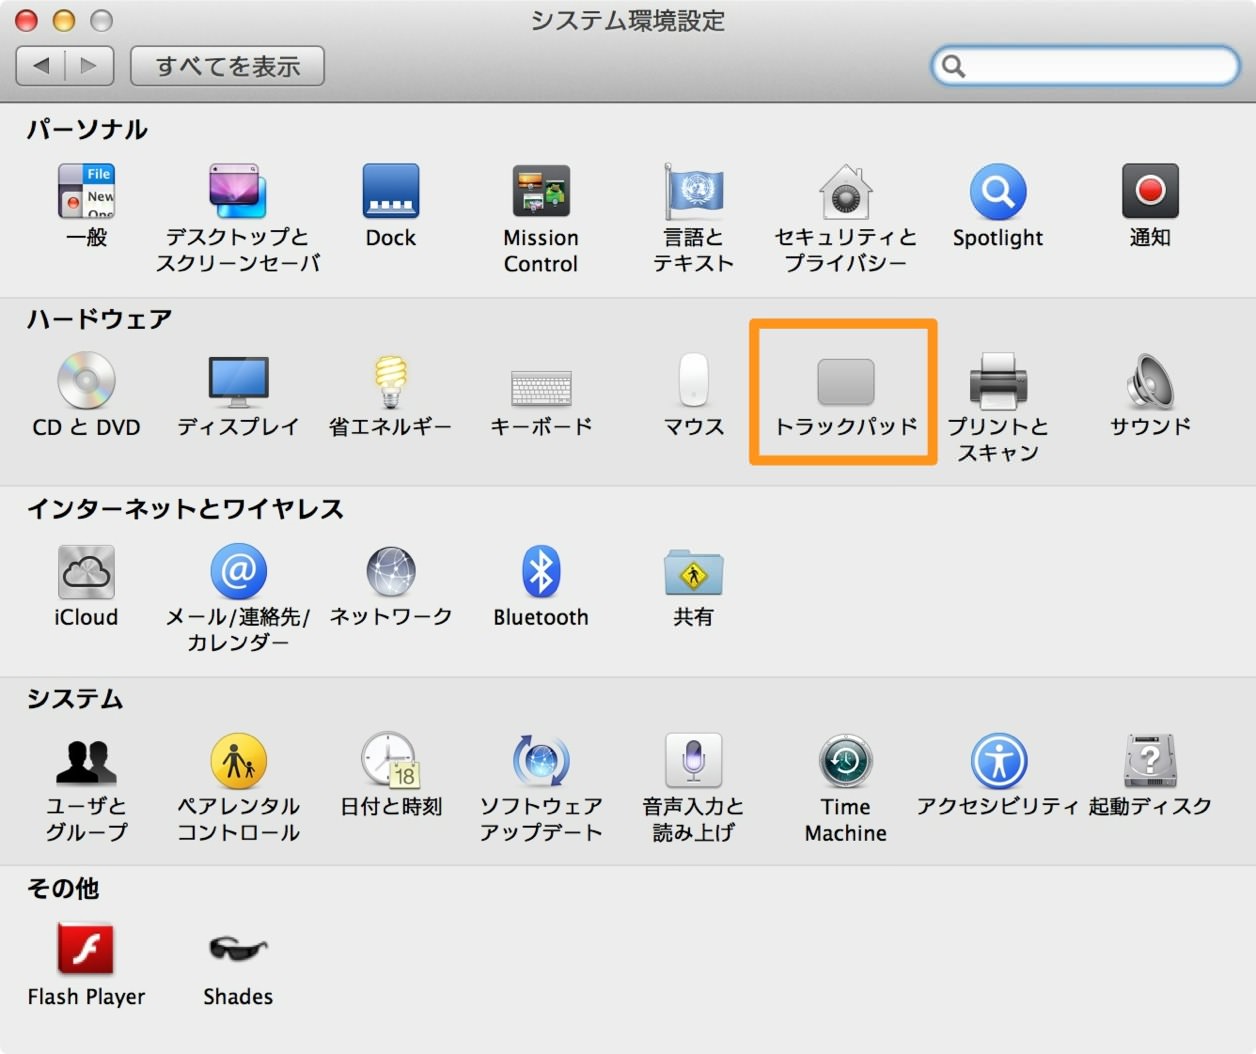
Task: Open トラックパッド (Trackpad) preferences
Action: pos(845,382)
